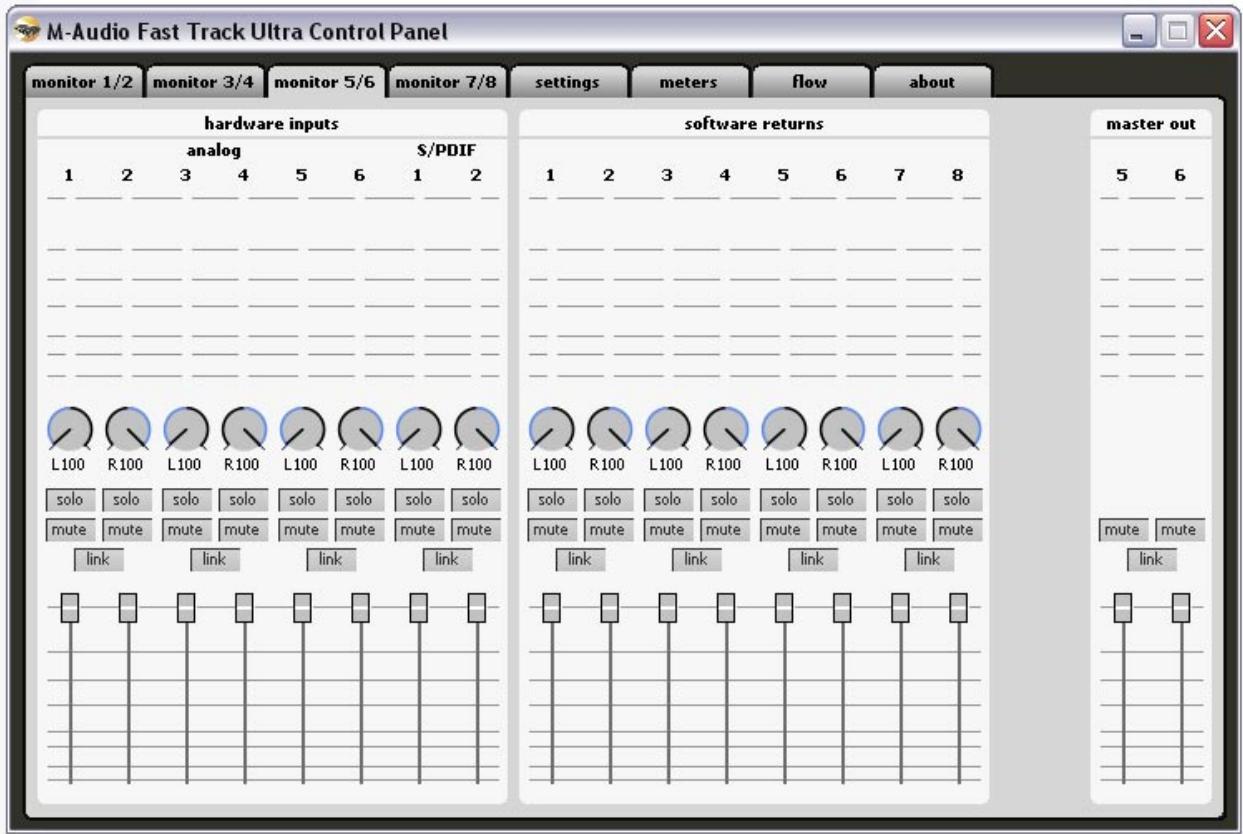Switch to the monitor 1/2 tab
The height and width of the screenshot is (834, 1243).
[x=83, y=83]
